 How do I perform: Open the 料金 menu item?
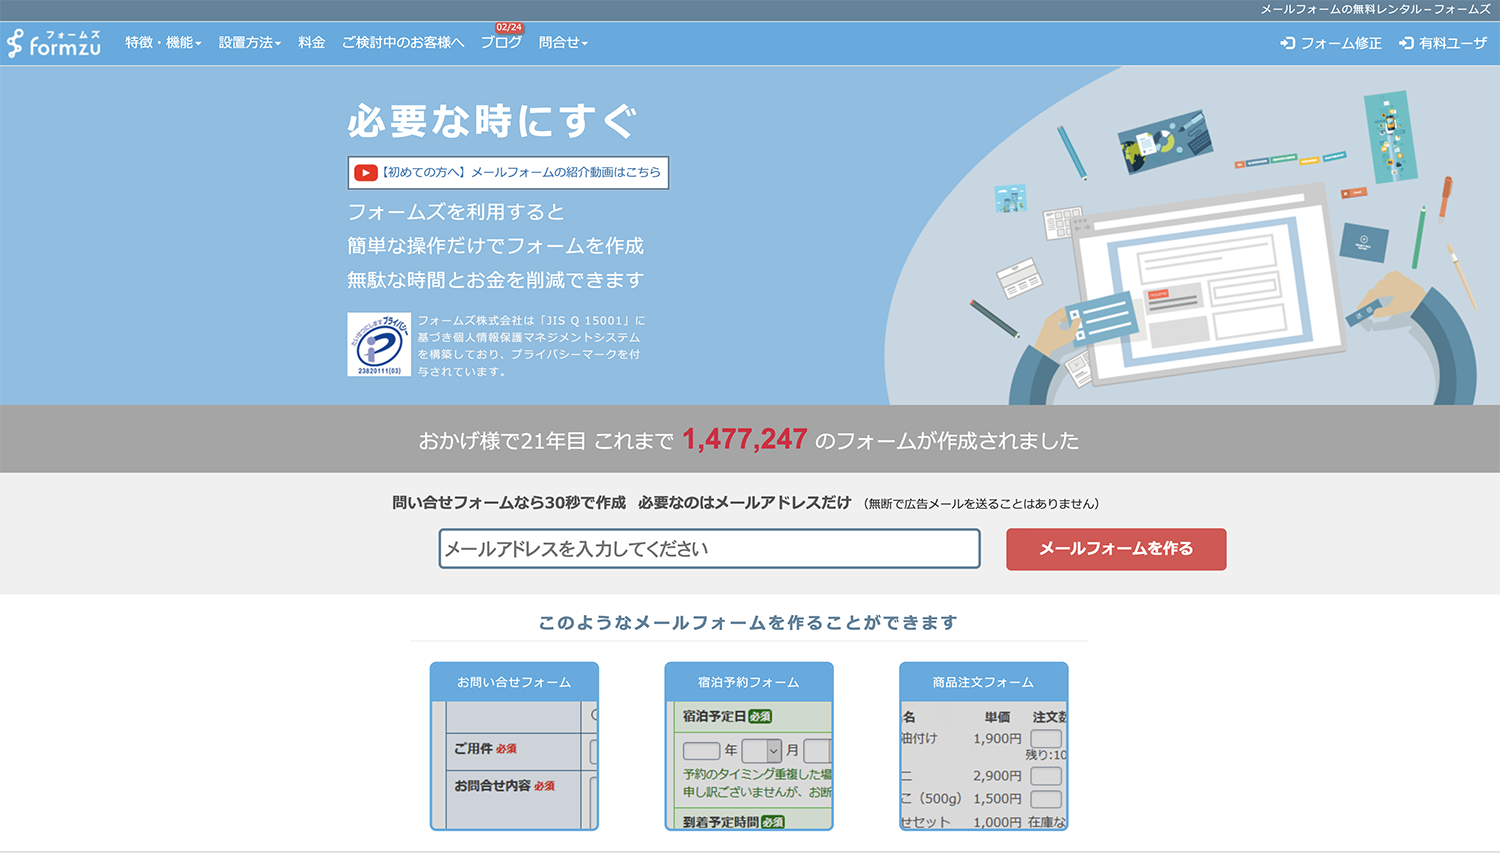[x=312, y=43]
